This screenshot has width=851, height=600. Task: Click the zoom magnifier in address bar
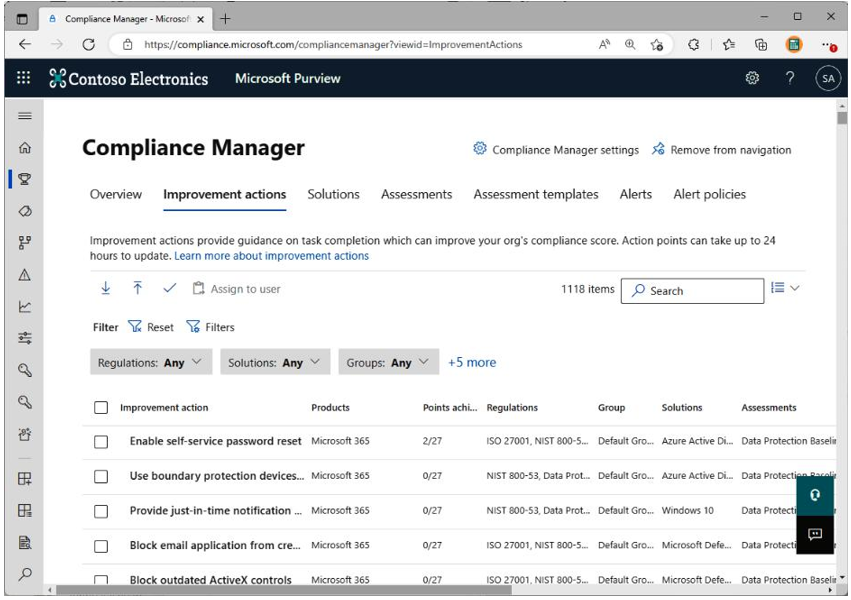pos(630,44)
